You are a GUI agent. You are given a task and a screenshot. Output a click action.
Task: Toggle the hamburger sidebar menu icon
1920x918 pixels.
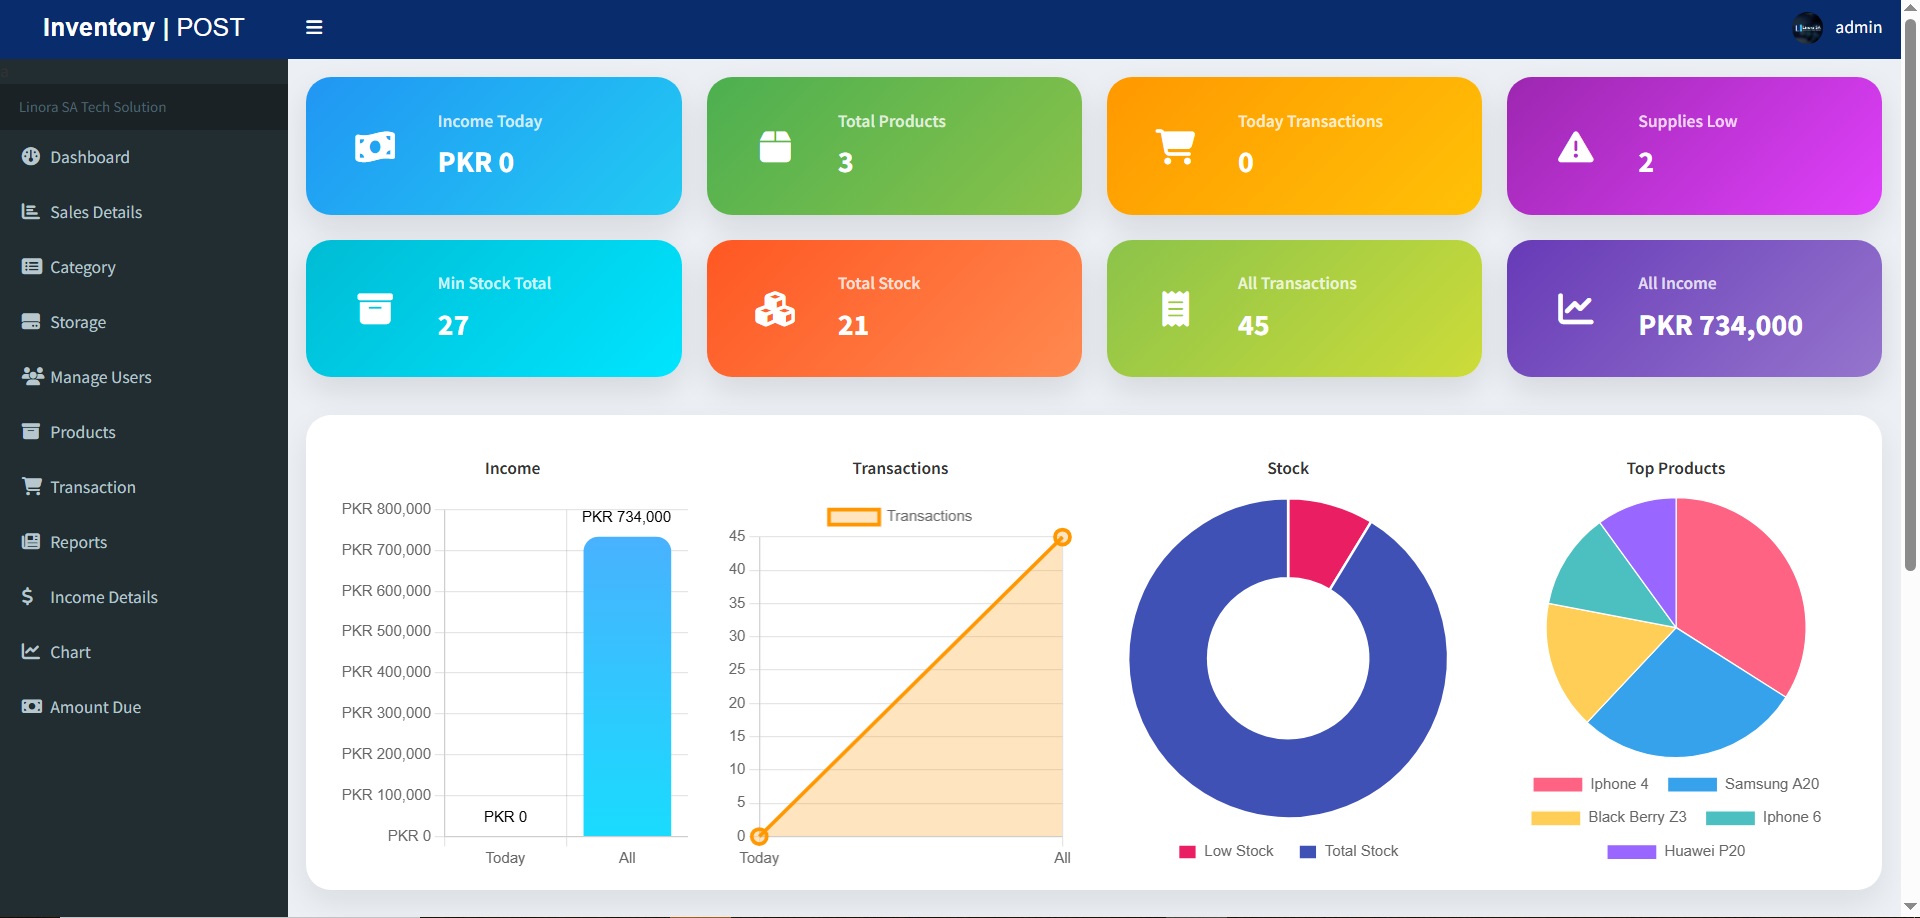[314, 28]
